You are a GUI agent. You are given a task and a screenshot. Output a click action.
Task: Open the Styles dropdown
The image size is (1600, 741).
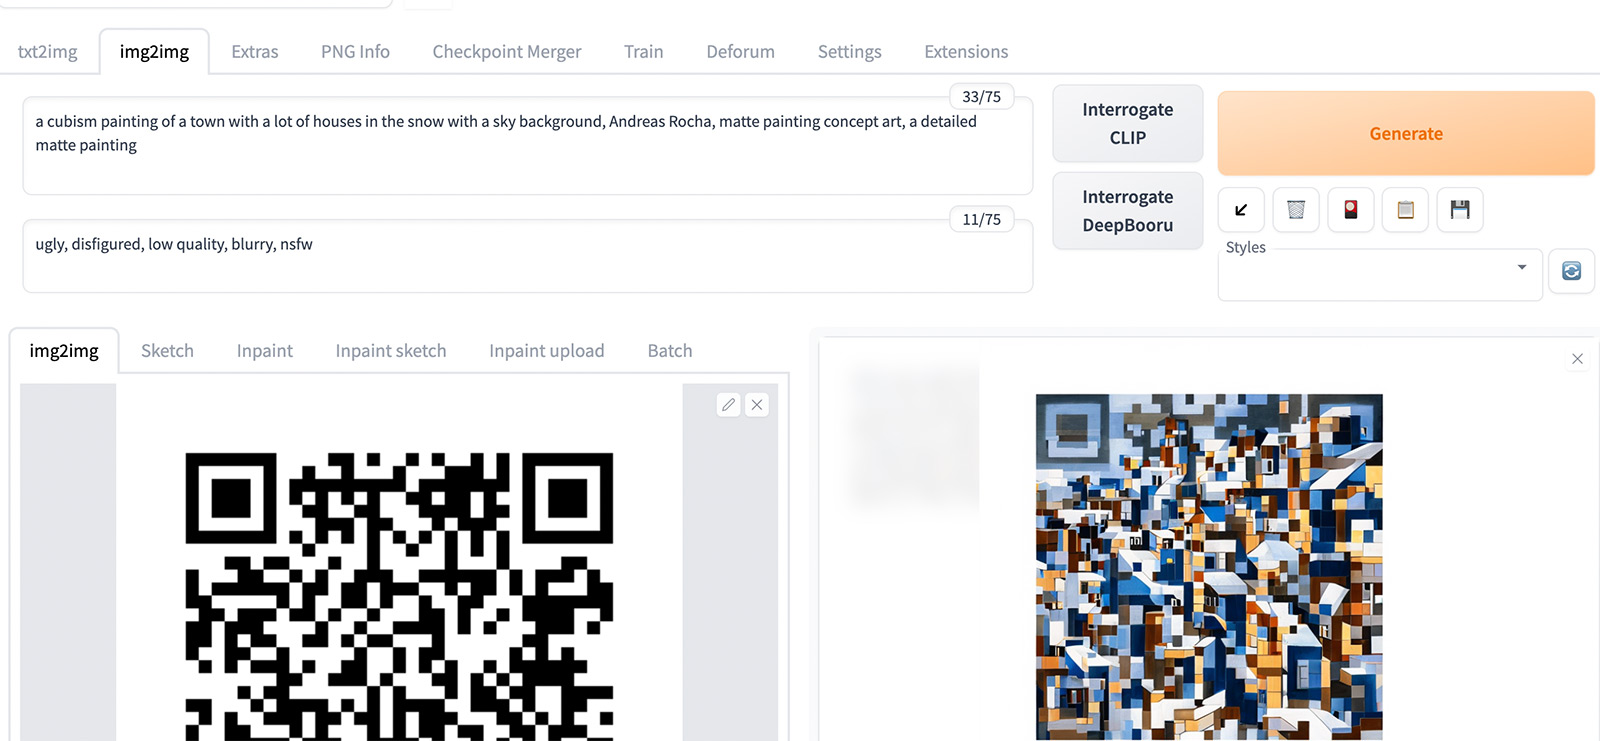click(1380, 276)
